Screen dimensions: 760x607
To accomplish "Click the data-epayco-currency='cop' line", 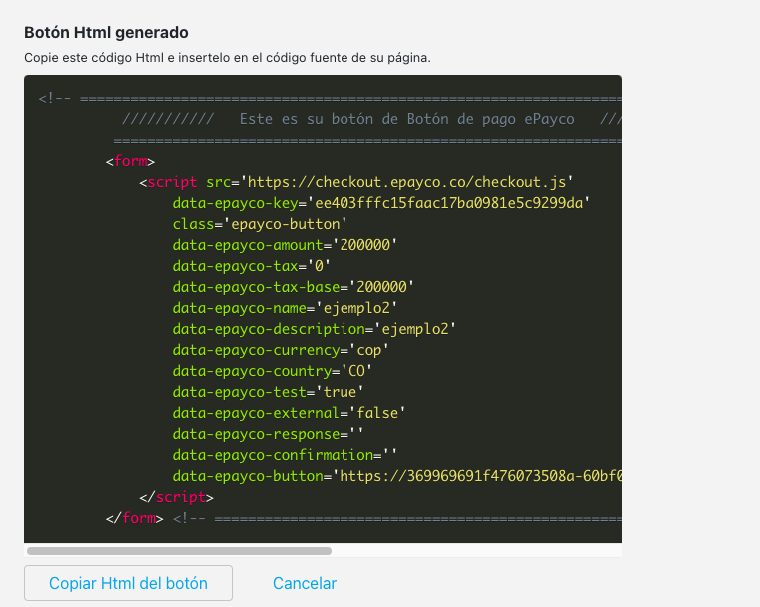I will pyautogui.click(x=280, y=350).
